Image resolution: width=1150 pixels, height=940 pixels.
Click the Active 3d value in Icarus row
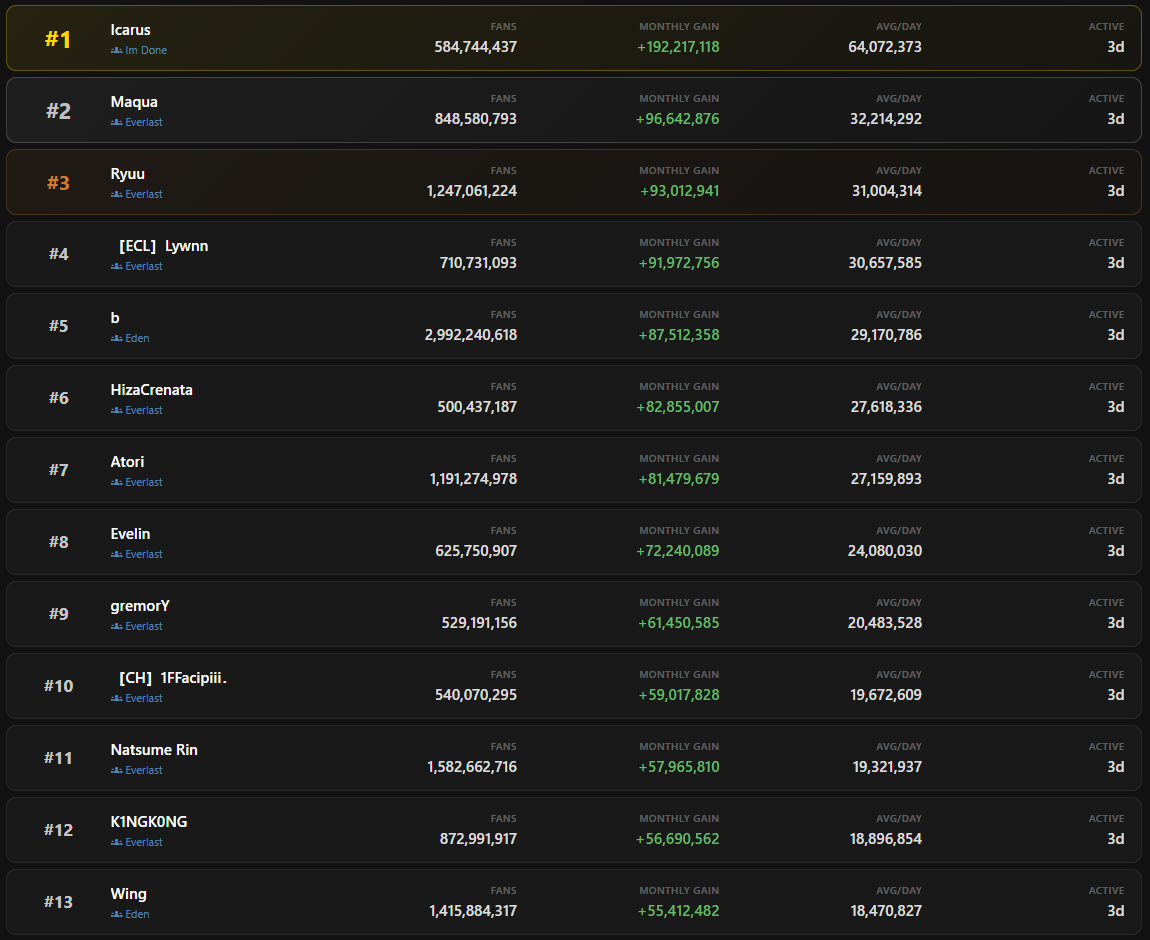pos(1116,47)
